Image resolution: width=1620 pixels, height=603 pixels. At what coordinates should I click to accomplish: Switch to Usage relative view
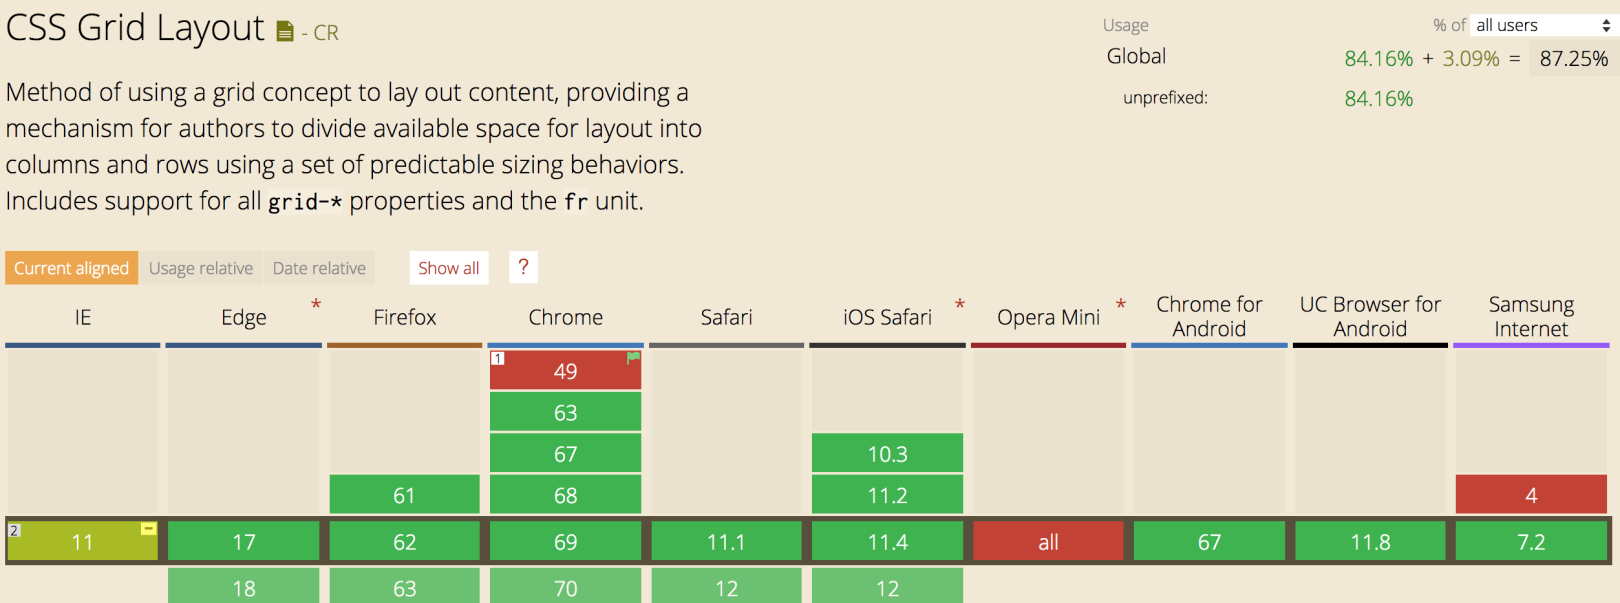click(201, 268)
